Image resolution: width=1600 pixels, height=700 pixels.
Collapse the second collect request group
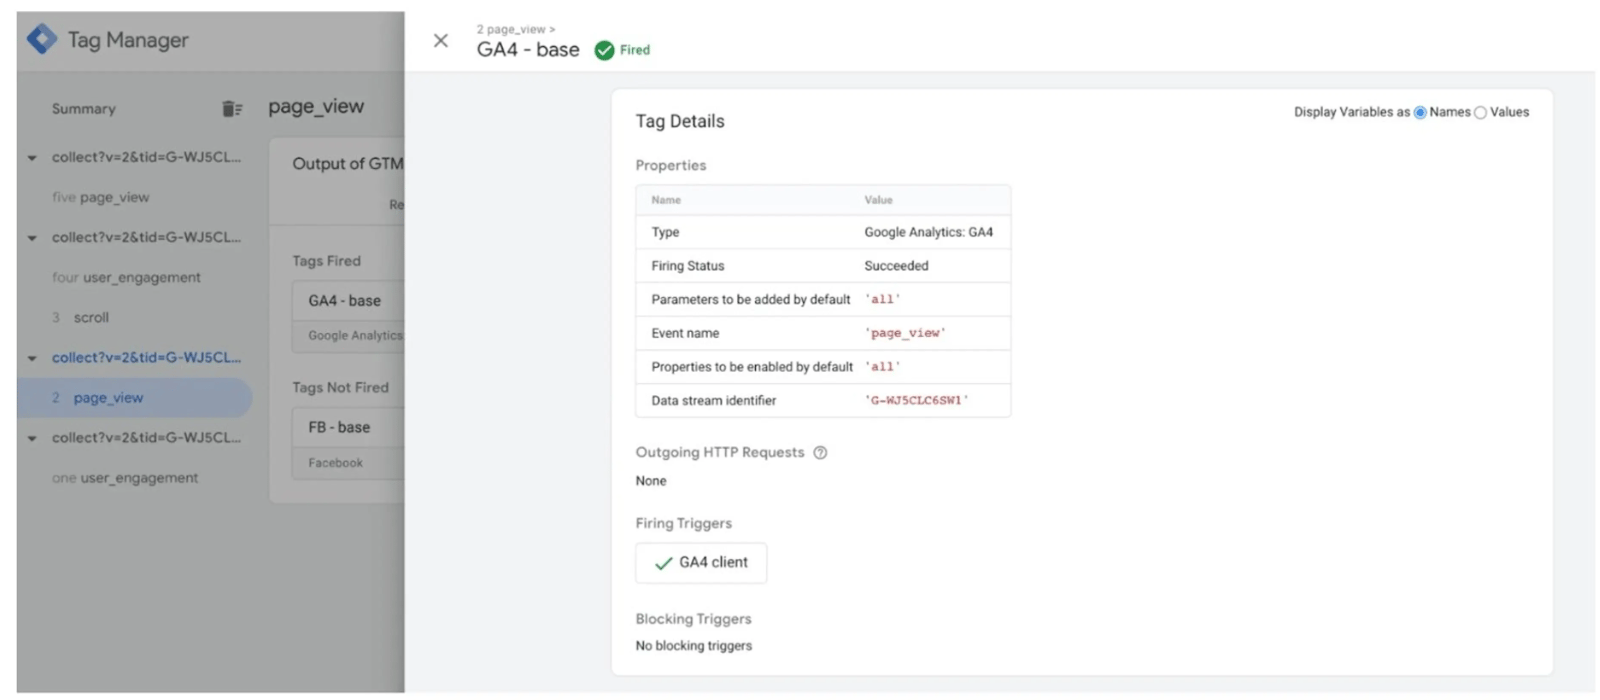pos(32,238)
